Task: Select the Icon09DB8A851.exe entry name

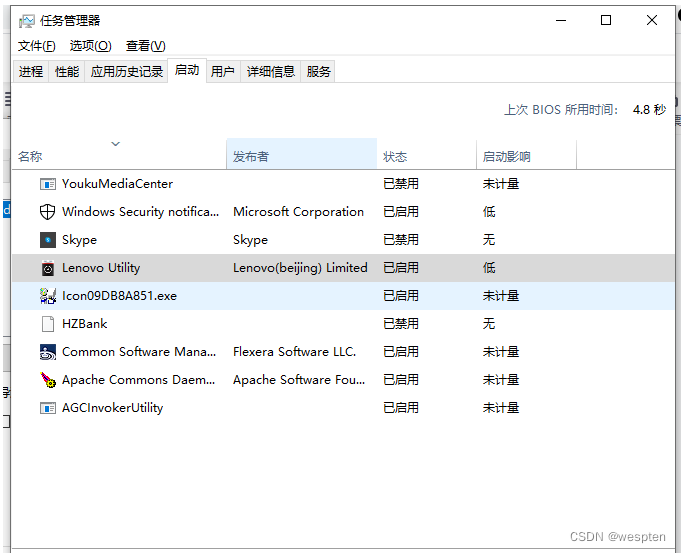Action: [119, 296]
